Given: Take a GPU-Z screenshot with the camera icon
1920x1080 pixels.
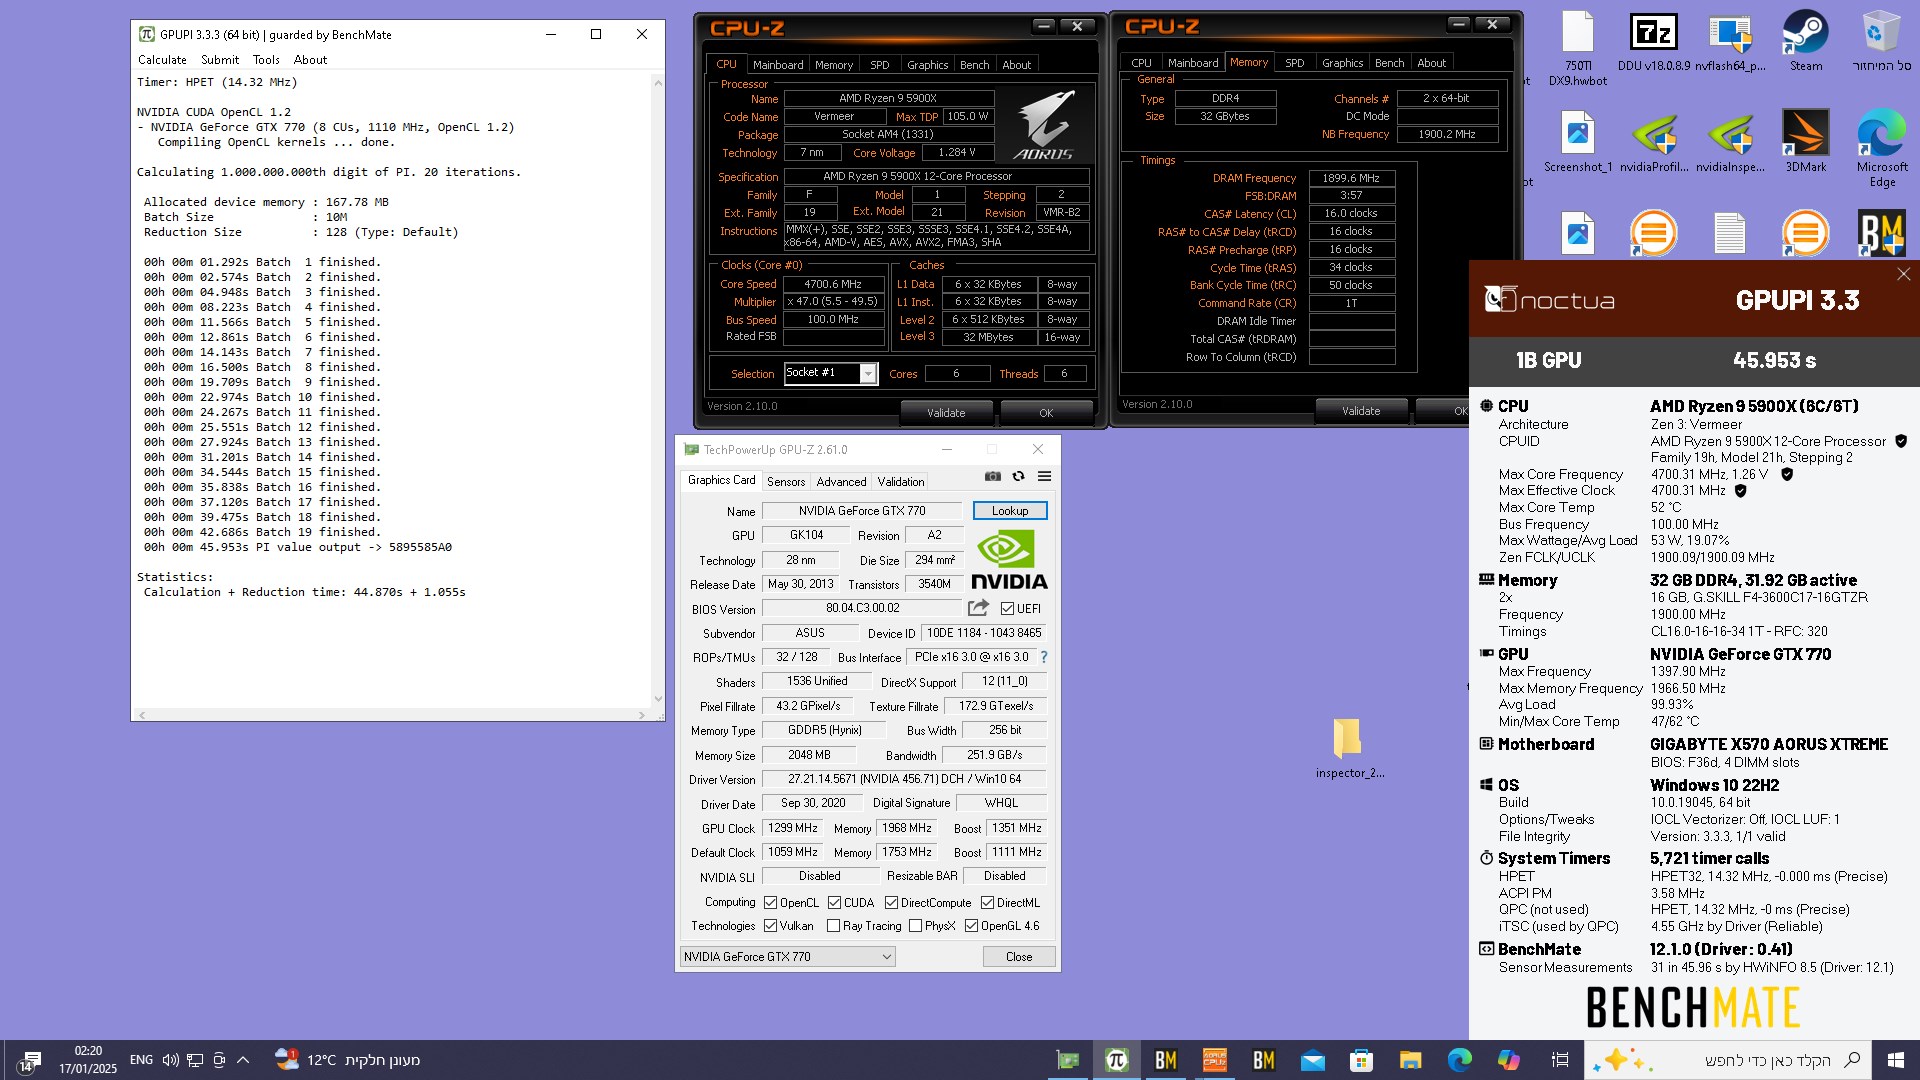Looking at the screenshot, I should [x=992, y=477].
